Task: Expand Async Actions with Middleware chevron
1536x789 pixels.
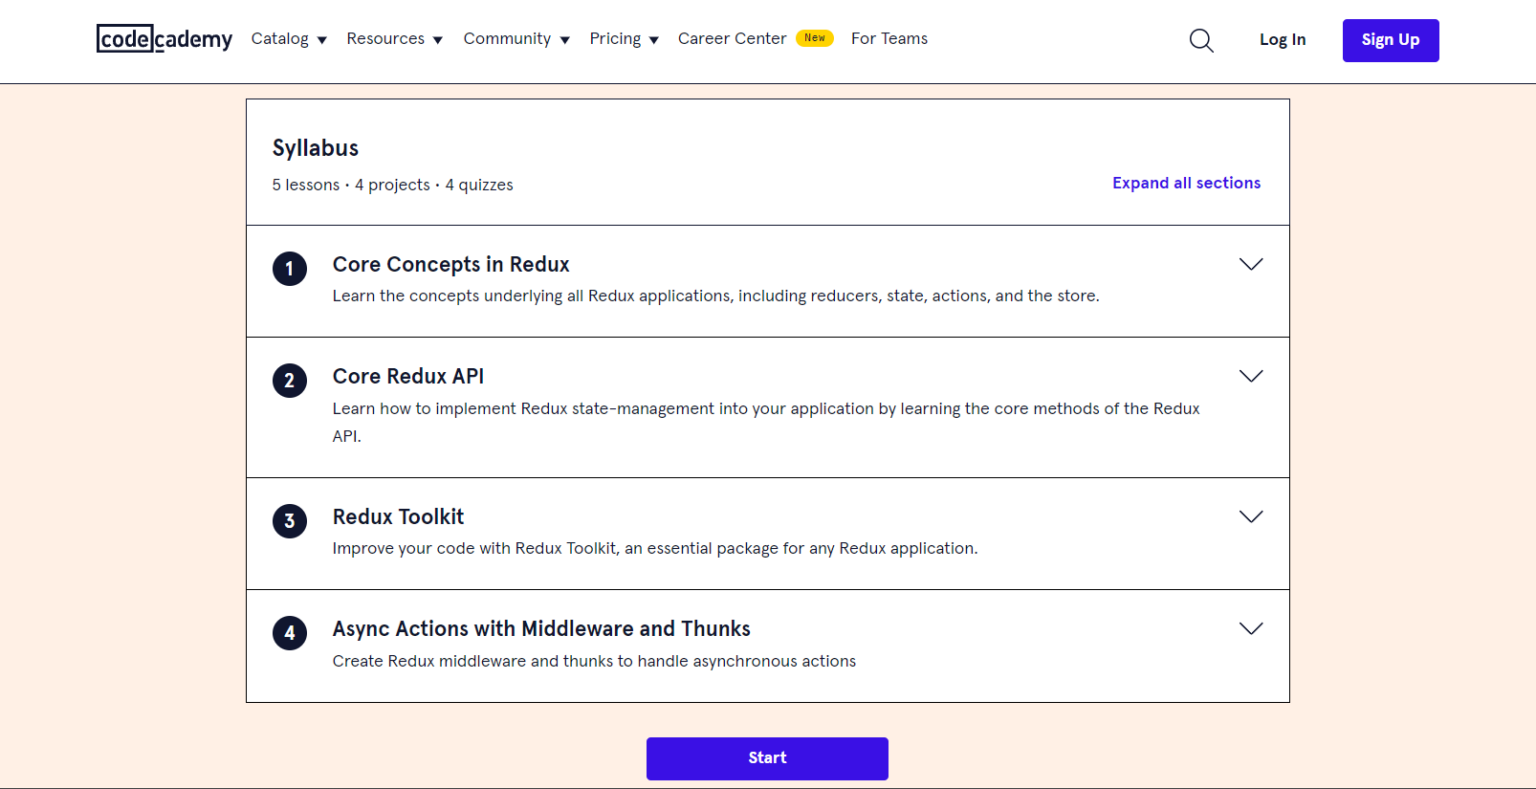Action: point(1251,629)
